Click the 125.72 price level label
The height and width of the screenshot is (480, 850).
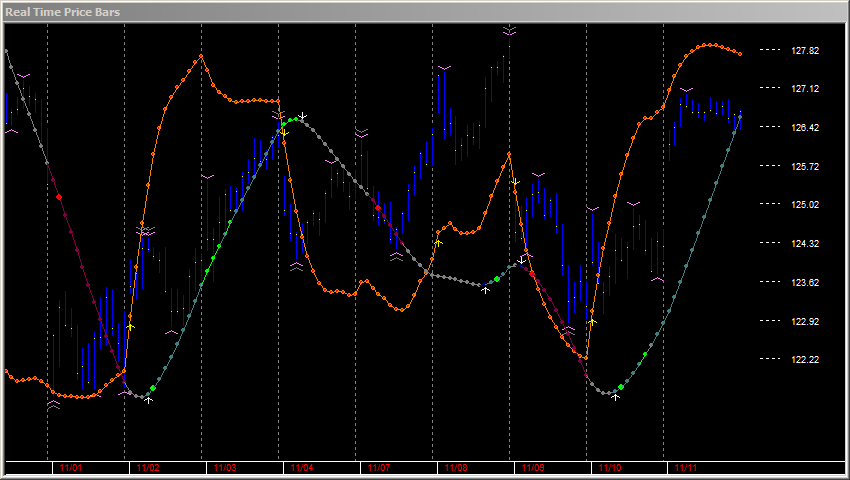(x=805, y=167)
